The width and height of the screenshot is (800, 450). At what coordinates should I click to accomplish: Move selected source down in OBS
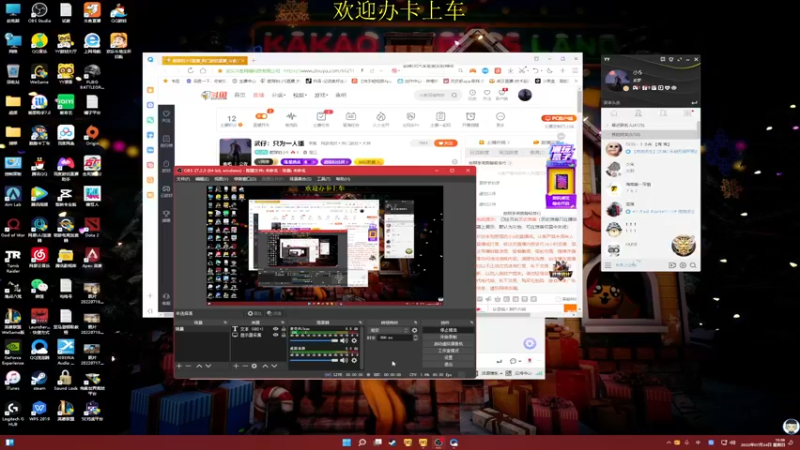pos(274,366)
